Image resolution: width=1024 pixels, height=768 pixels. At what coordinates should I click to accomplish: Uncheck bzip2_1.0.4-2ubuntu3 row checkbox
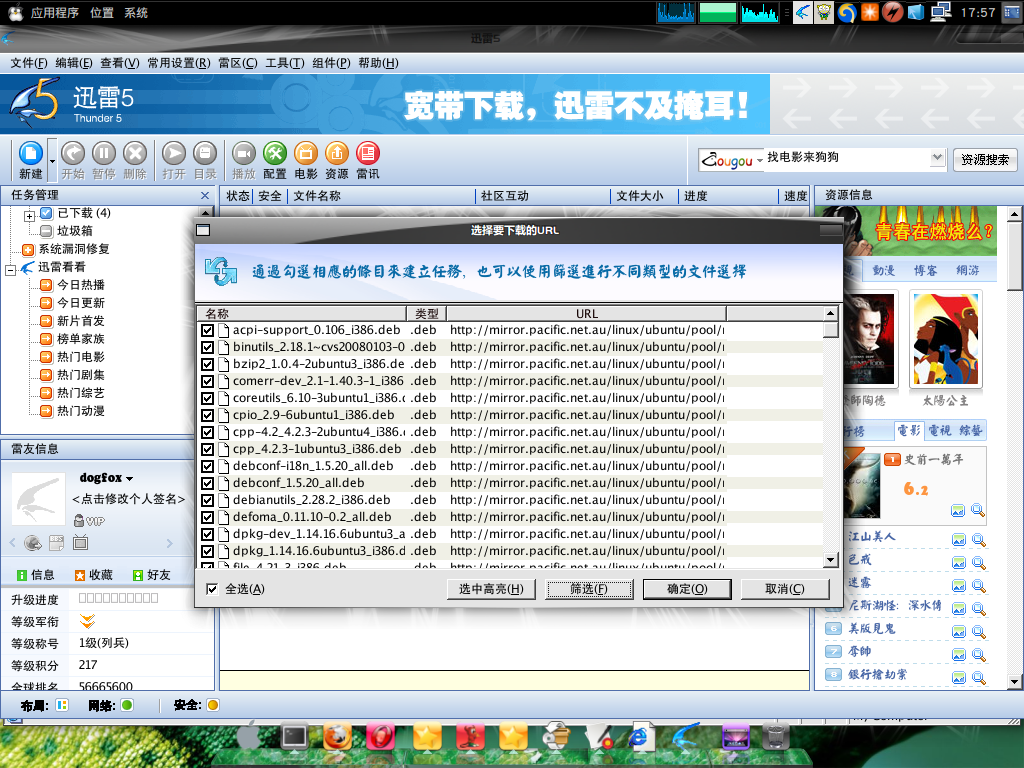click(x=208, y=364)
